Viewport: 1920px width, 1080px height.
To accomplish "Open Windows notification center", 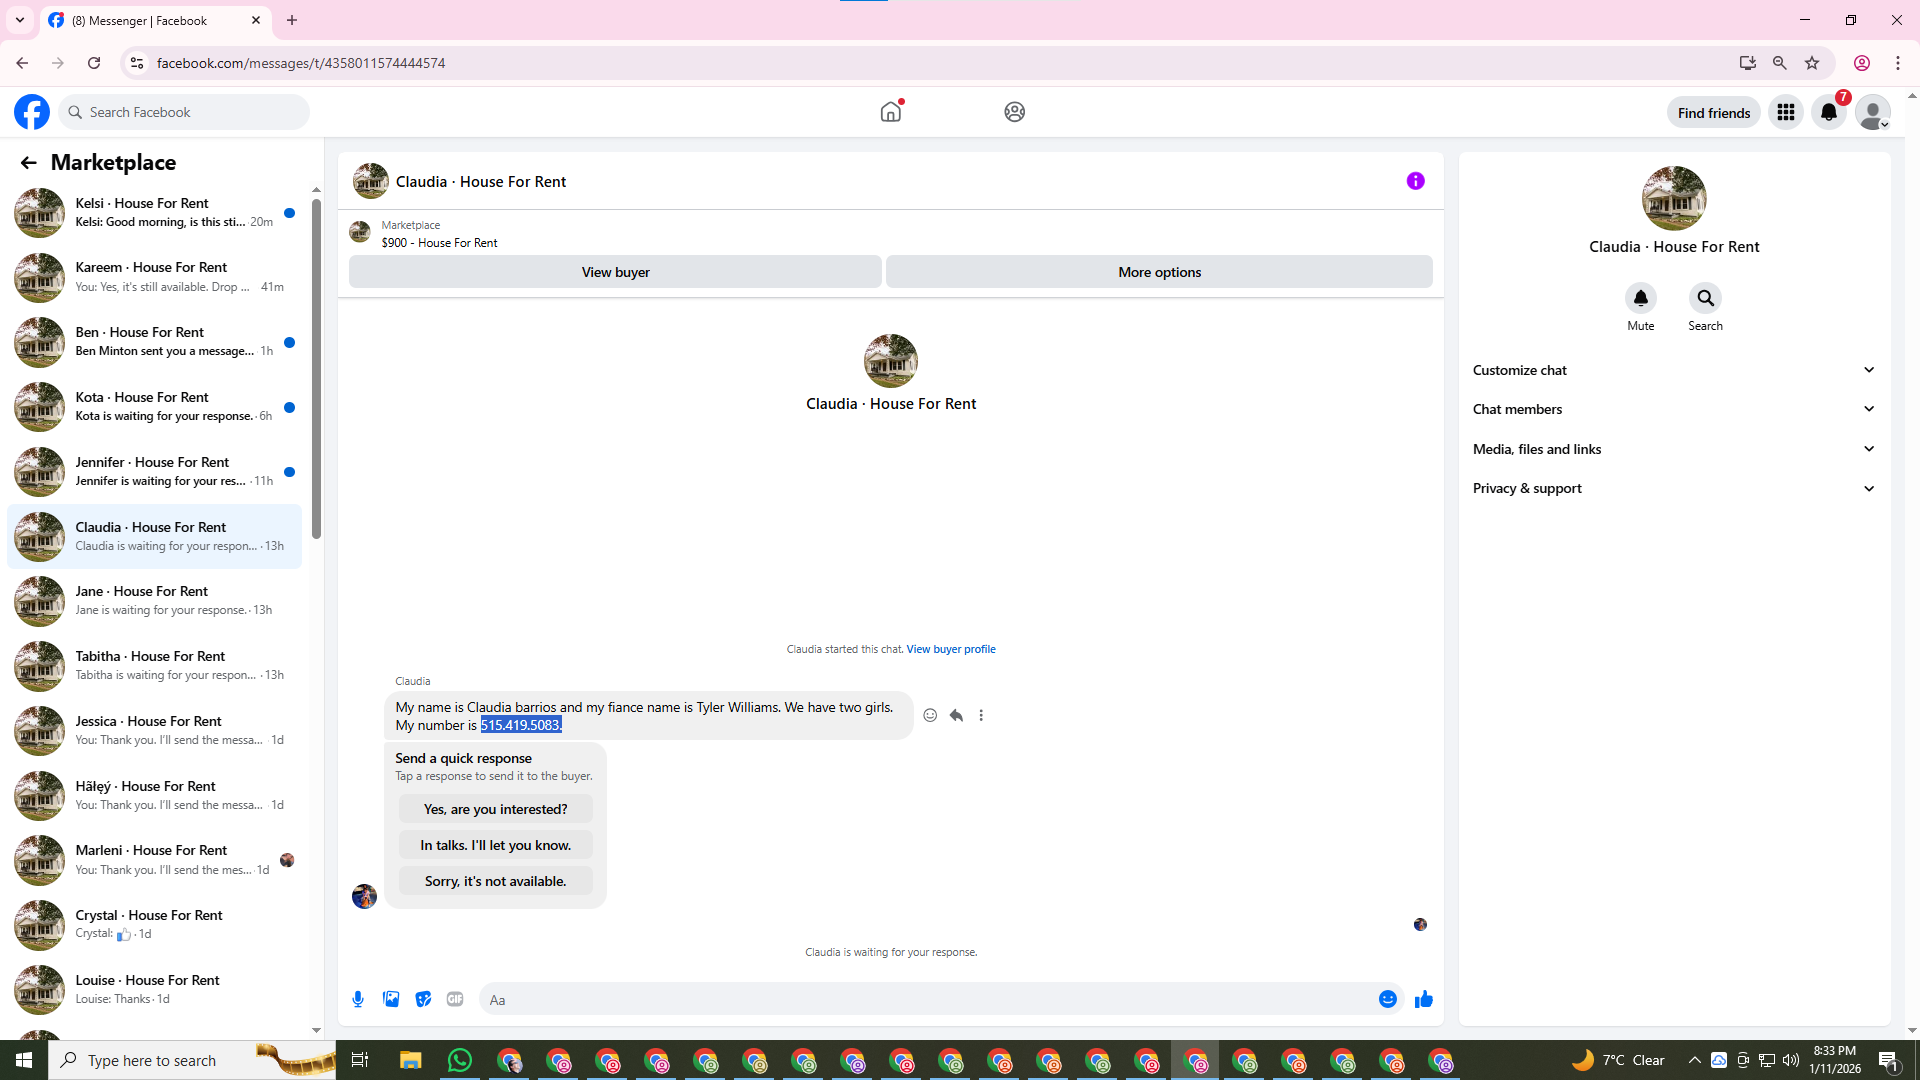I will [1889, 1060].
